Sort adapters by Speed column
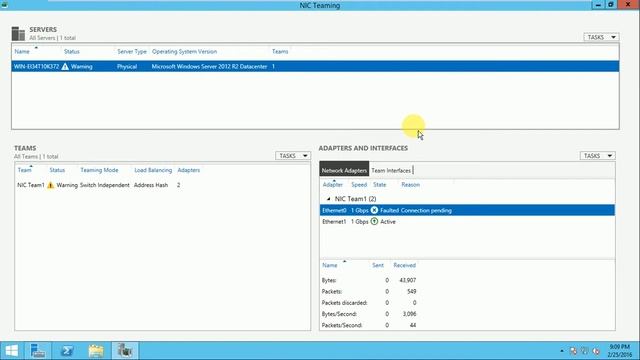 pos(359,185)
